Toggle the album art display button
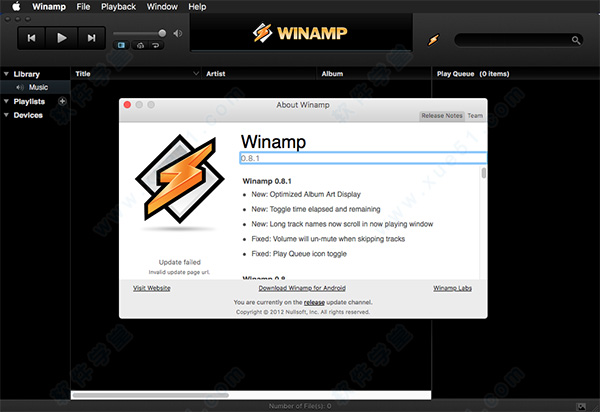This screenshot has height=412, width=600. (x=121, y=46)
